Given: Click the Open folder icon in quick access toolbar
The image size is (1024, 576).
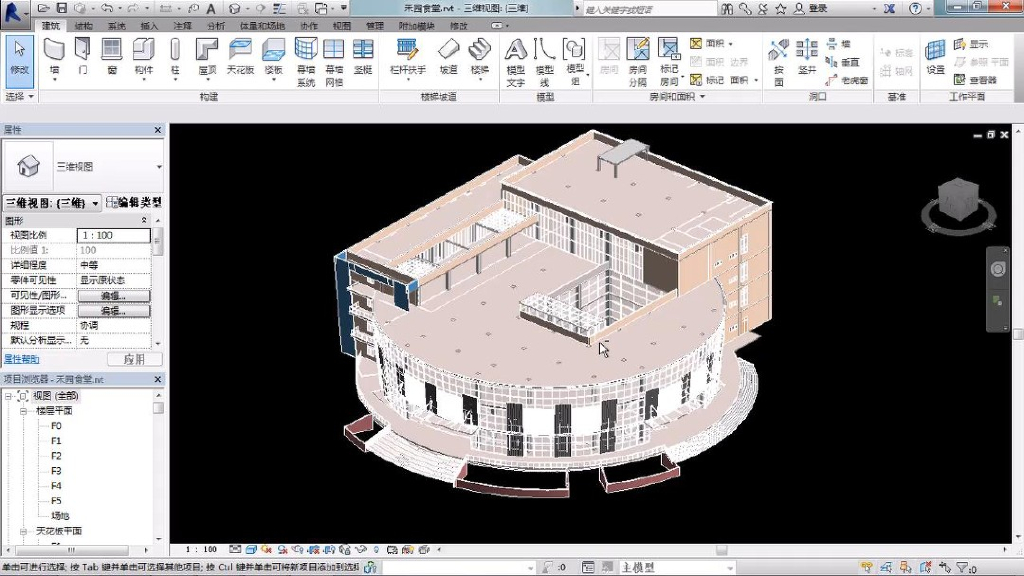Looking at the screenshot, I should point(44,8).
